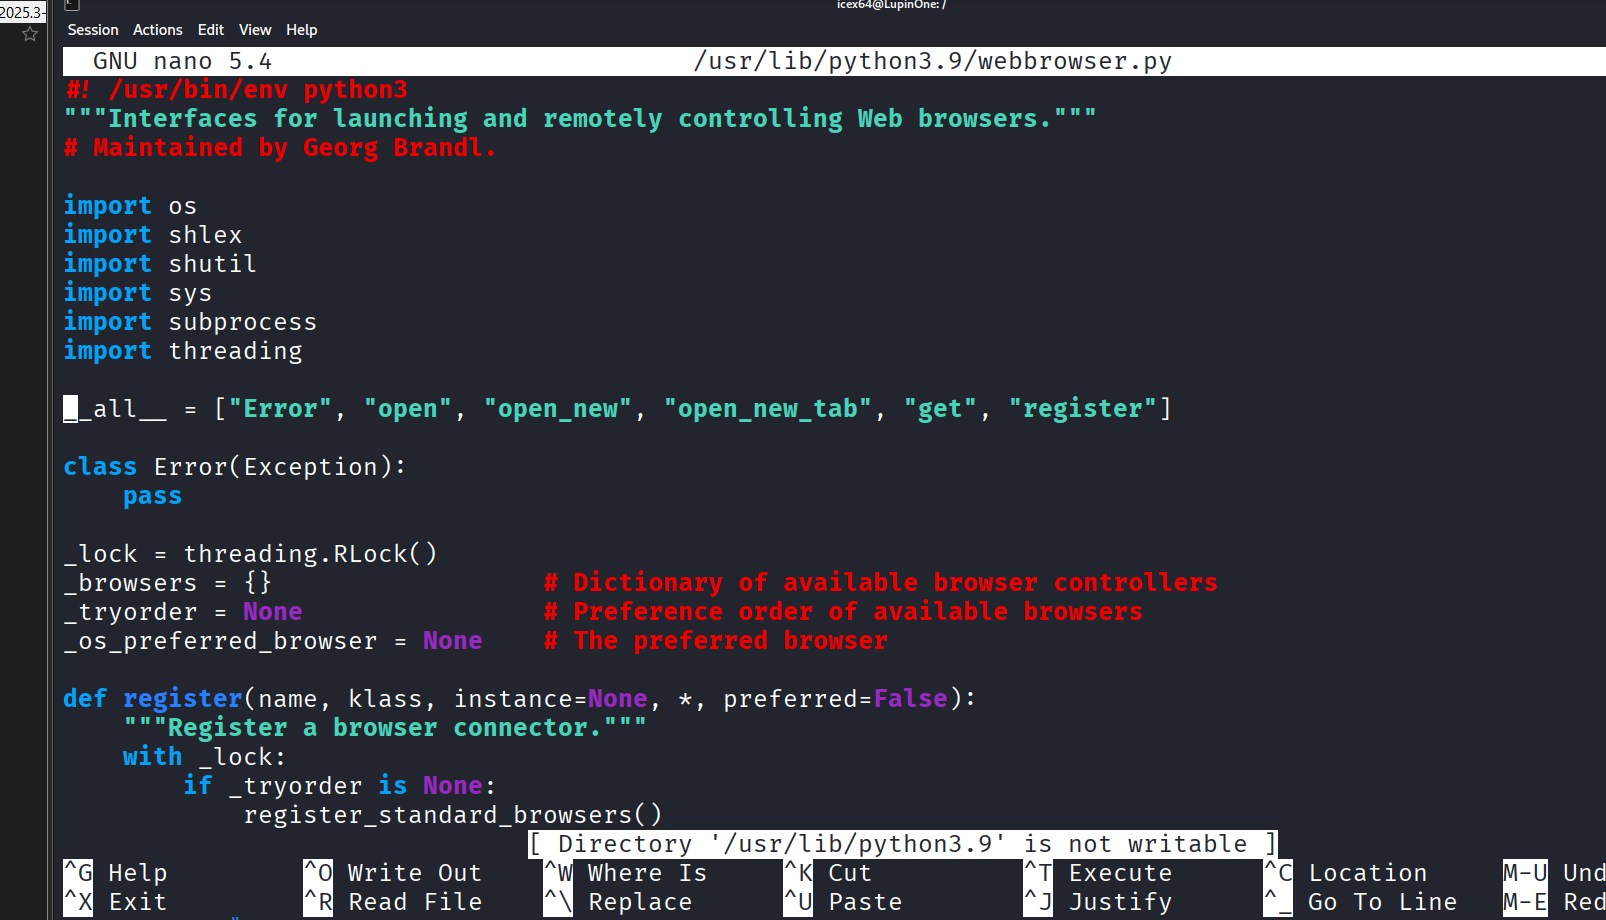The width and height of the screenshot is (1606, 920).
Task: Click the ^R Read File shortcut
Action: [x=393, y=902]
